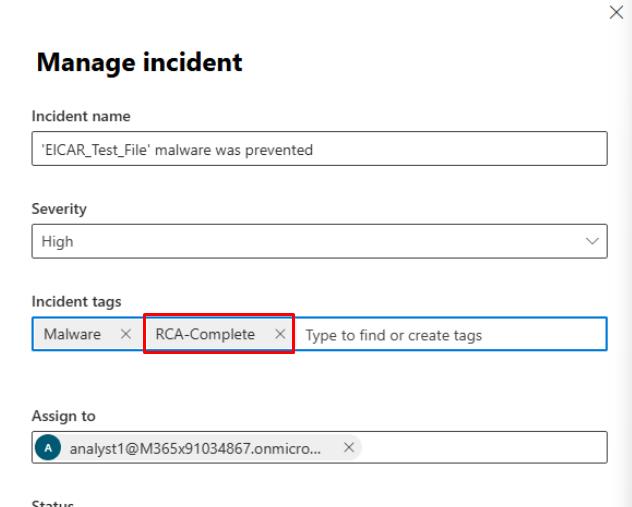Viewport: 632px width, 507px height.
Task: Click the 'Incident tags' field label
Action: 70,302
